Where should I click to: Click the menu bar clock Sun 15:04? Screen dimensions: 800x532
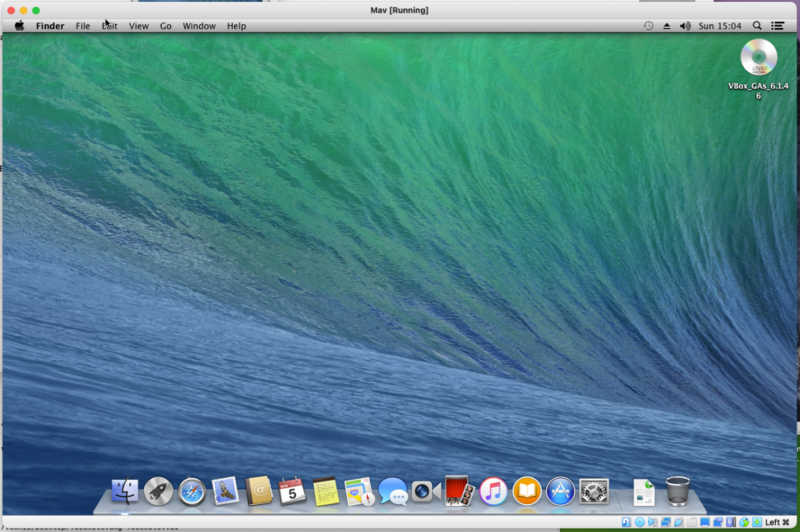click(719, 26)
